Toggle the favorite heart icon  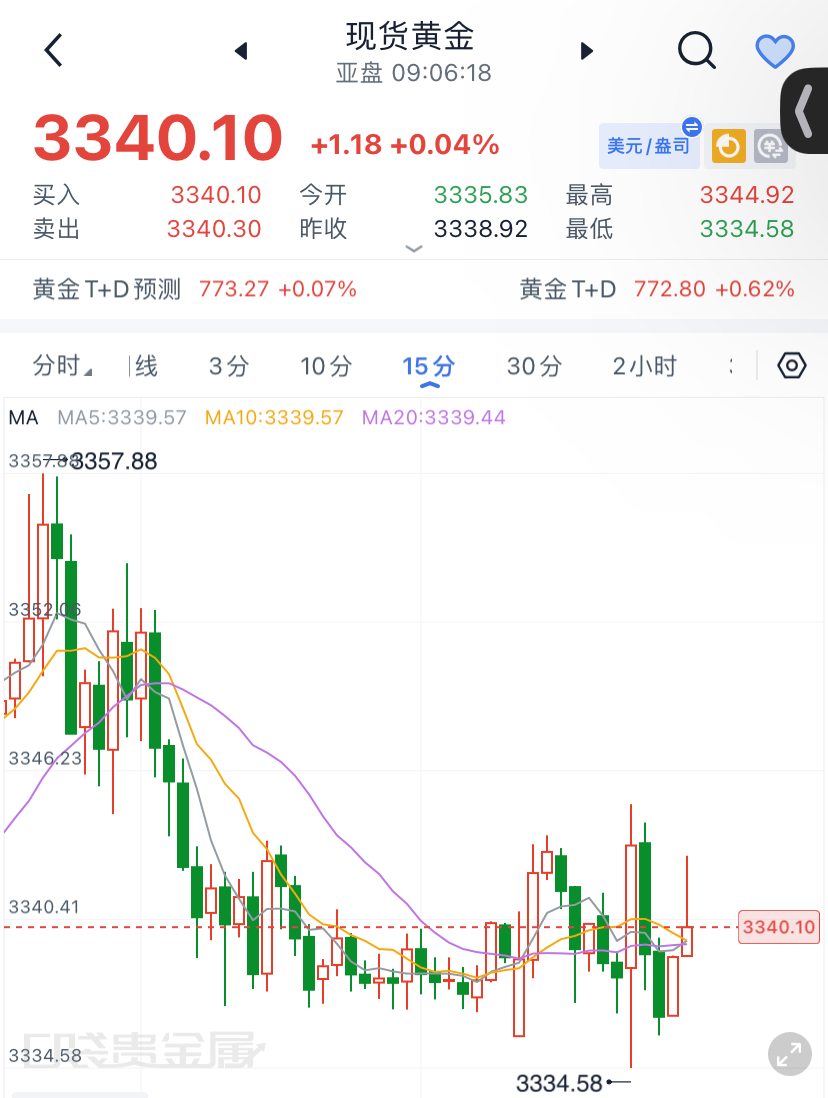775,51
